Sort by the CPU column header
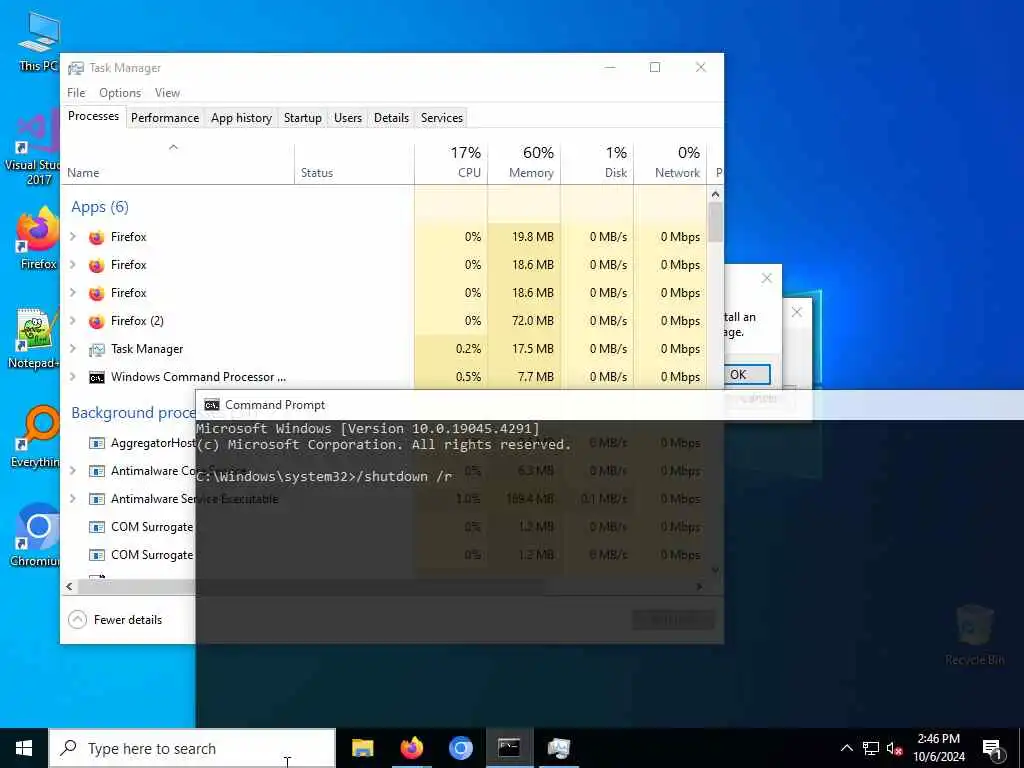This screenshot has height=768, width=1024. (451, 163)
